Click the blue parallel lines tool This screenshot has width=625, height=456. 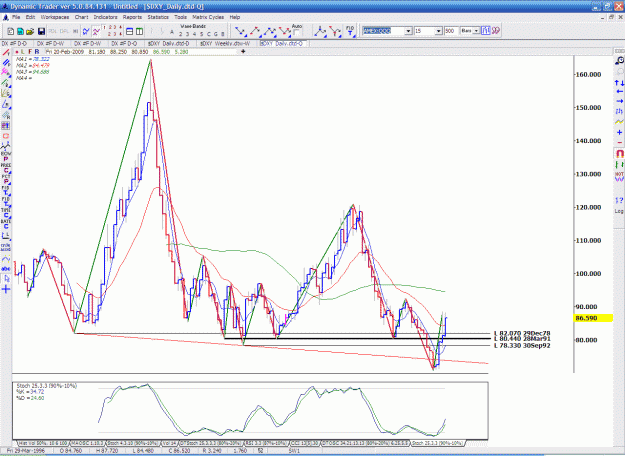click(x=6, y=63)
